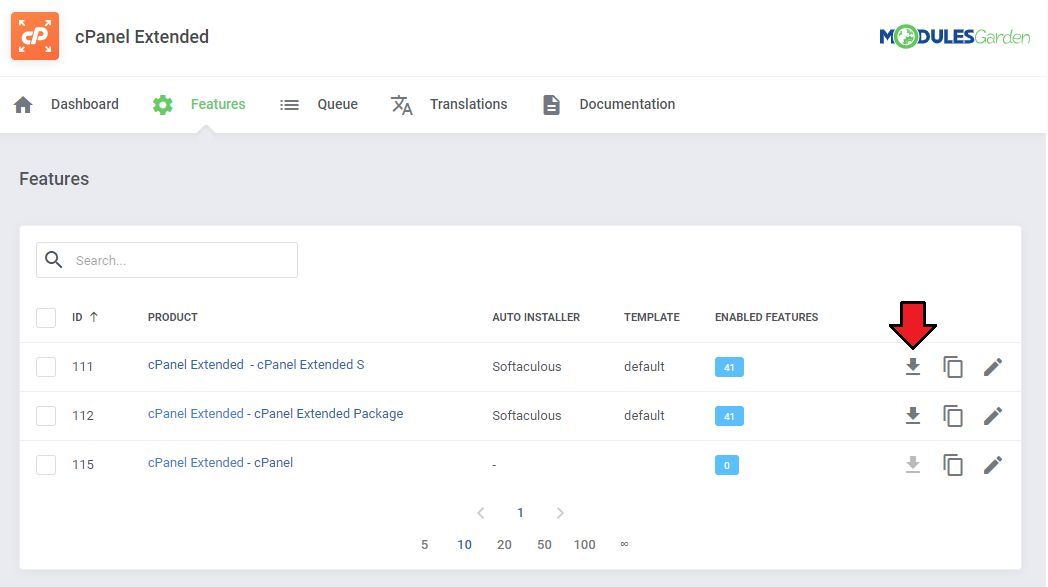Screen dimensions: 1048x587
Task: Open cPanel Extended - cPanel Extended S link
Action: pos(256,364)
